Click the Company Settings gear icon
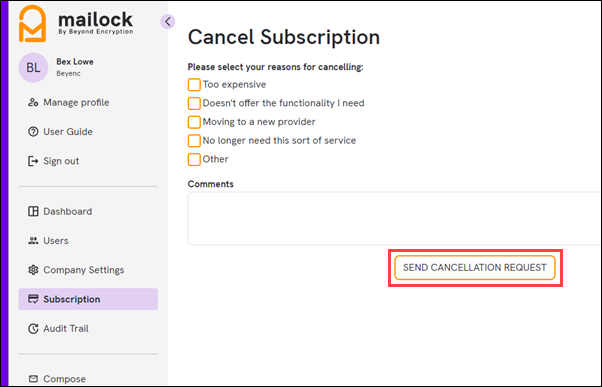 [x=33, y=270]
